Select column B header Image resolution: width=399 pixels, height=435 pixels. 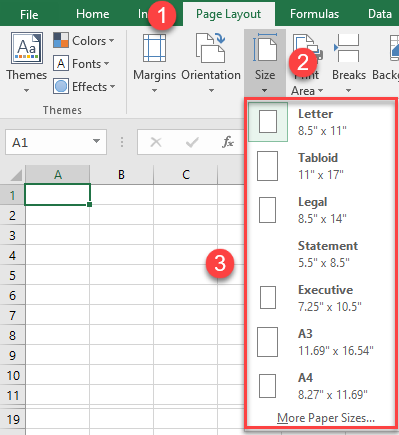[121, 175]
